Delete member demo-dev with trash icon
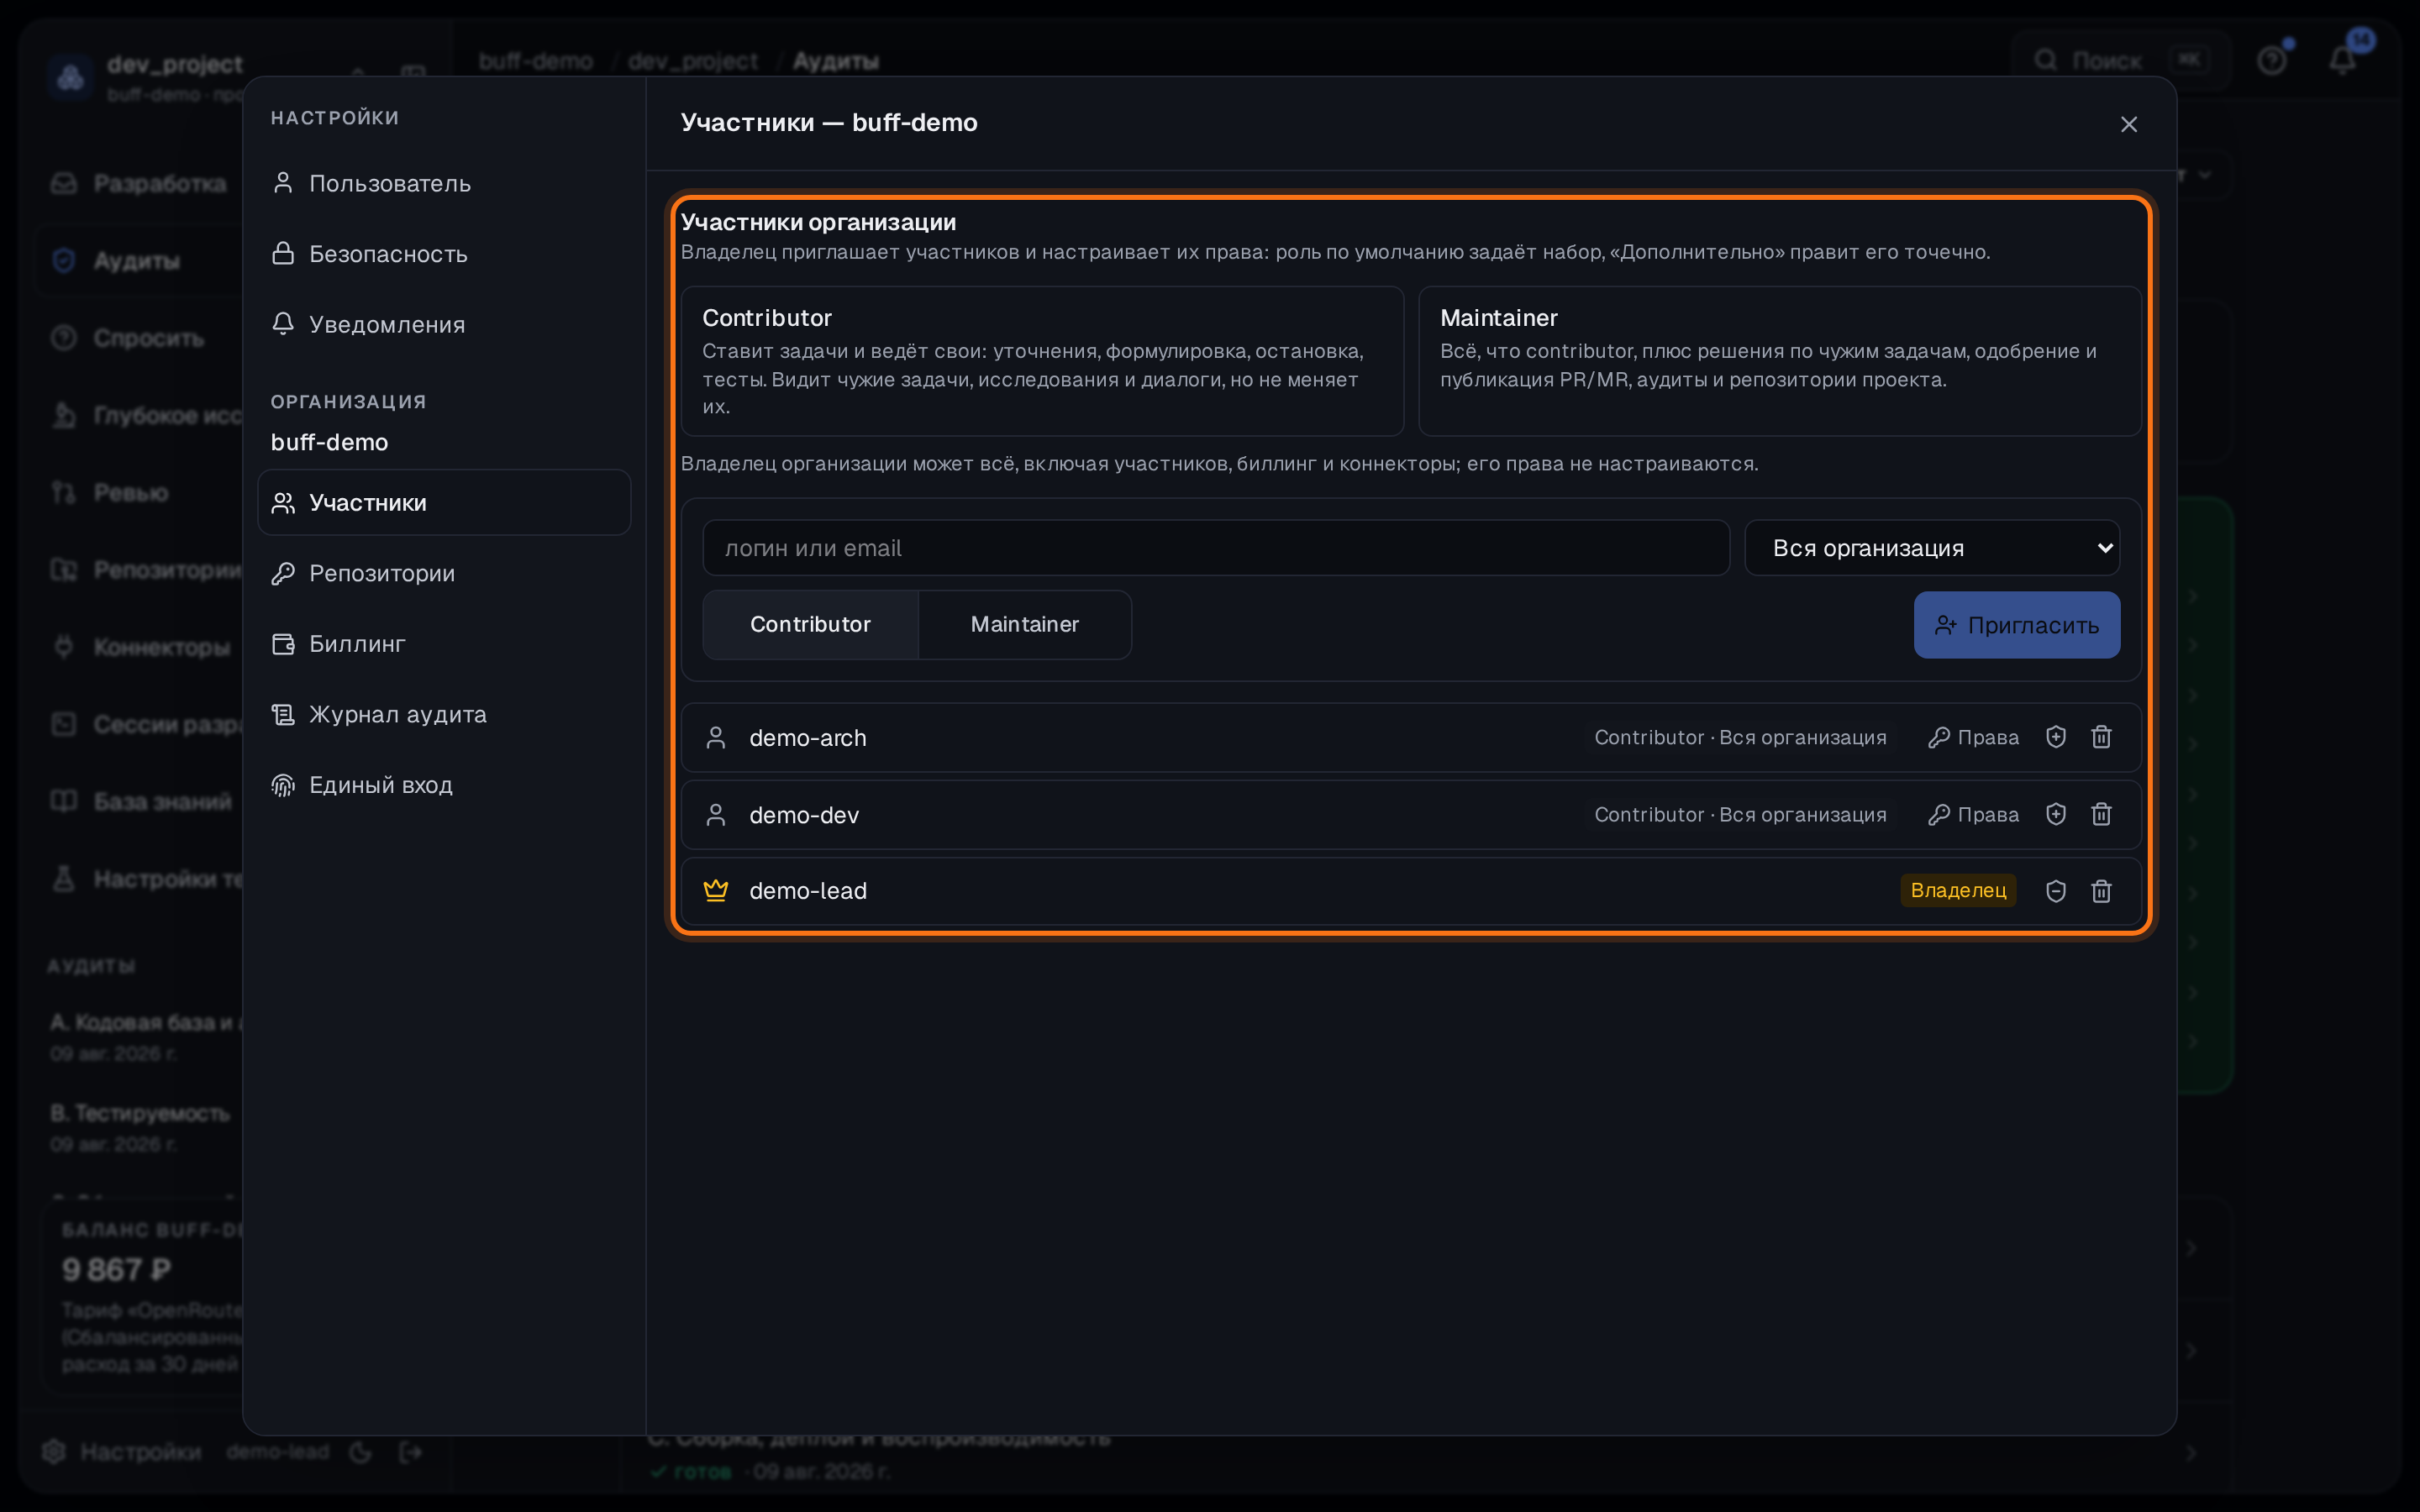Viewport: 2420px width, 1512px height. pos(2101,814)
